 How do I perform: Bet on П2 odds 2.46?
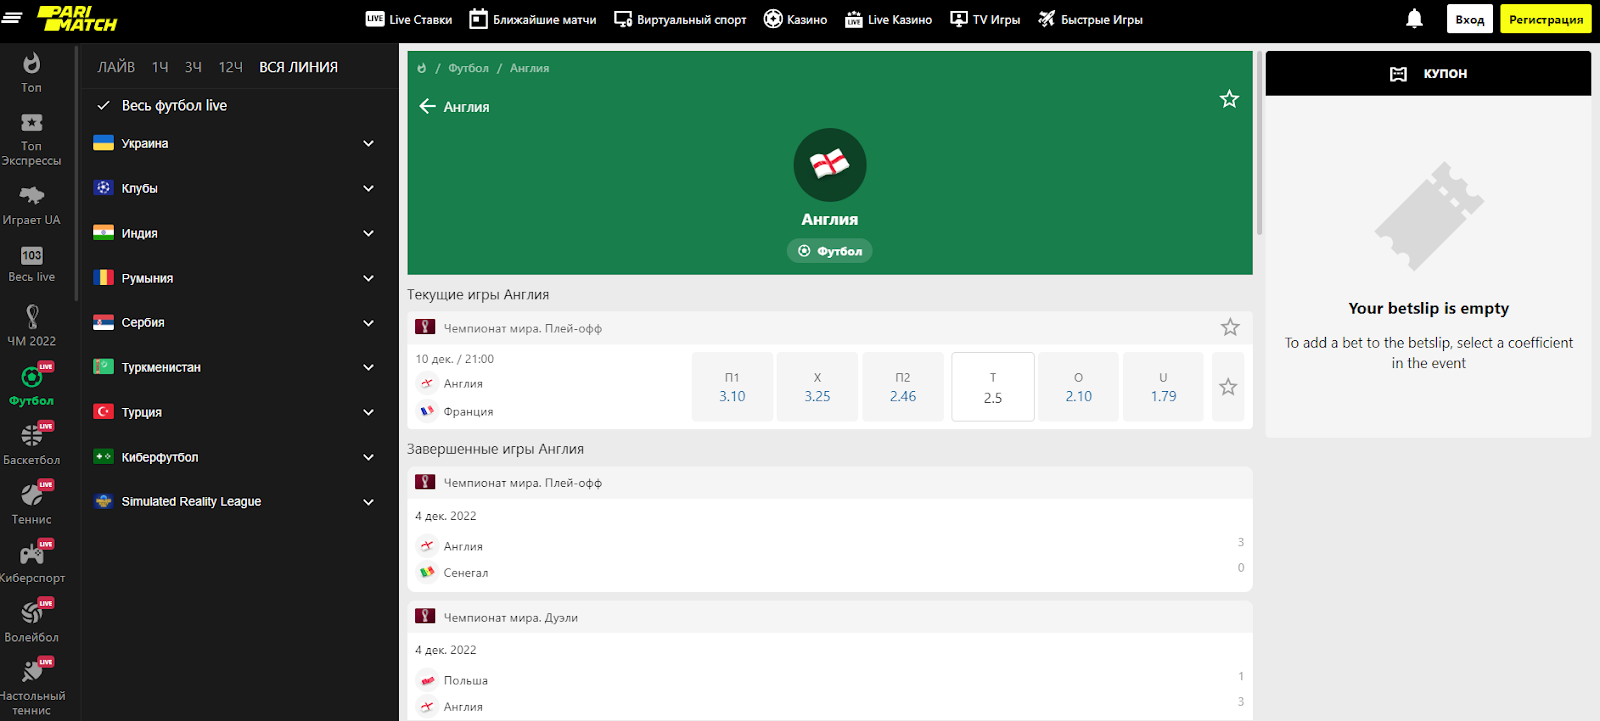coord(903,387)
